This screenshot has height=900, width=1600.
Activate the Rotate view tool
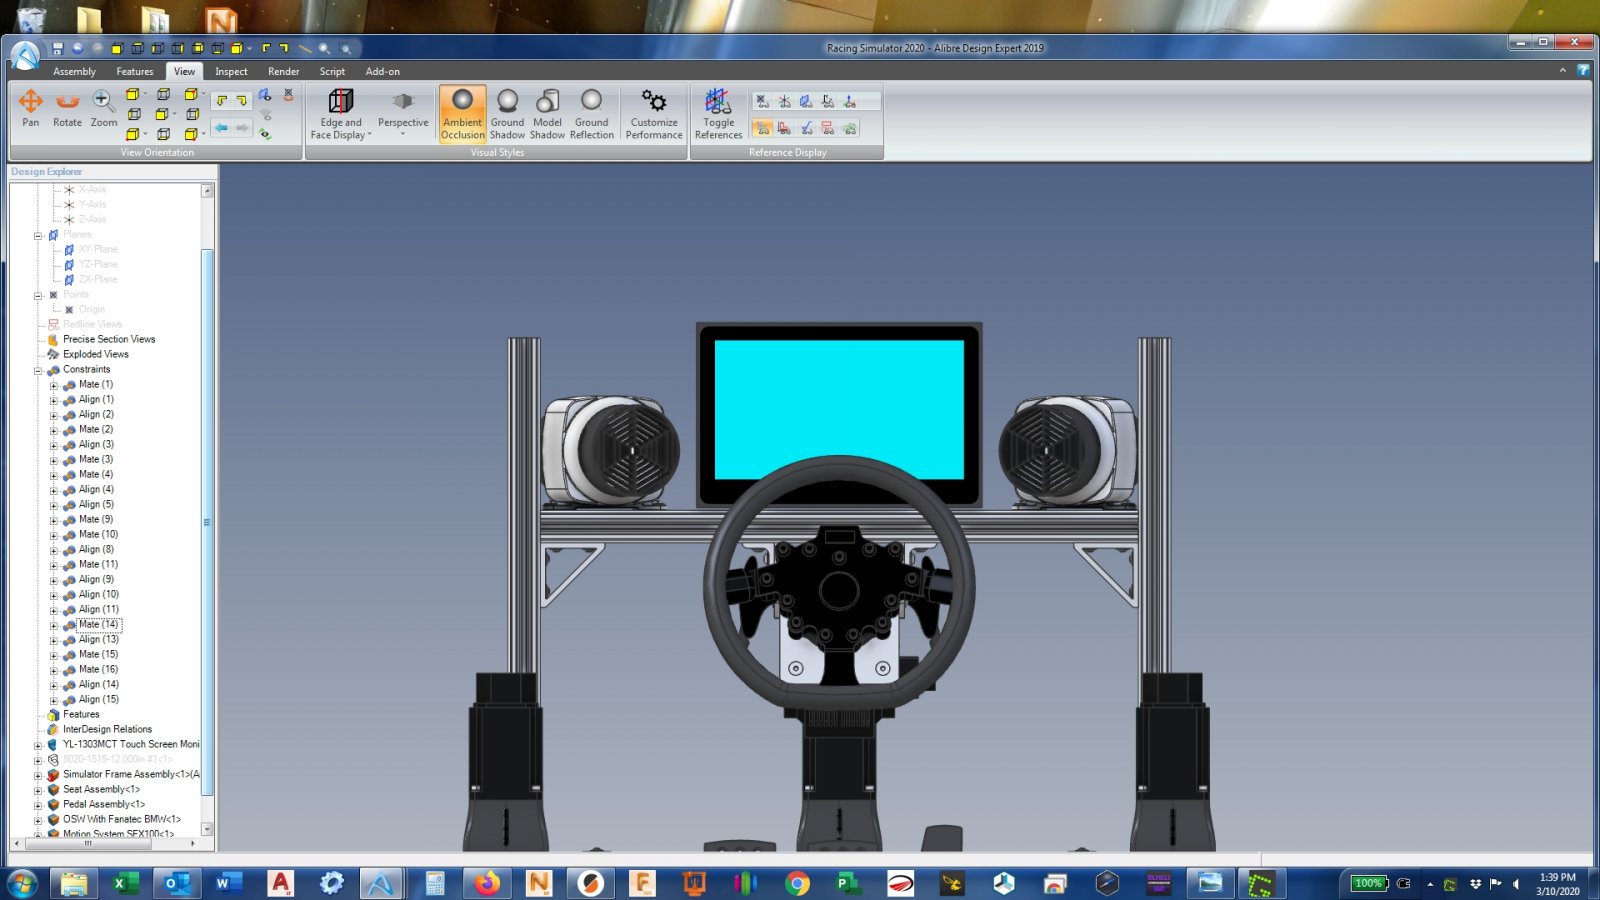click(x=67, y=108)
